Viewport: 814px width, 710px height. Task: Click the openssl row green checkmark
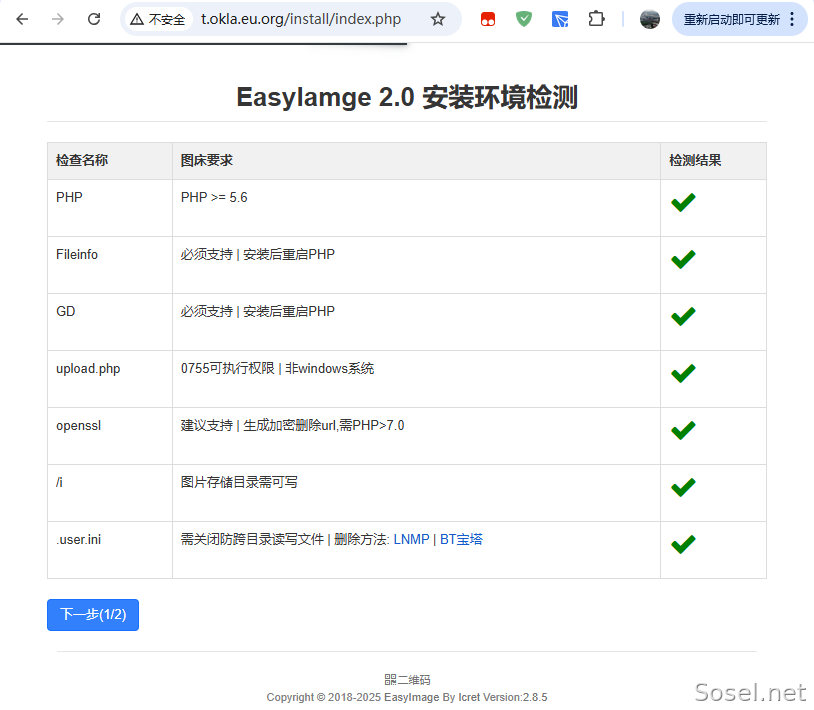click(683, 430)
